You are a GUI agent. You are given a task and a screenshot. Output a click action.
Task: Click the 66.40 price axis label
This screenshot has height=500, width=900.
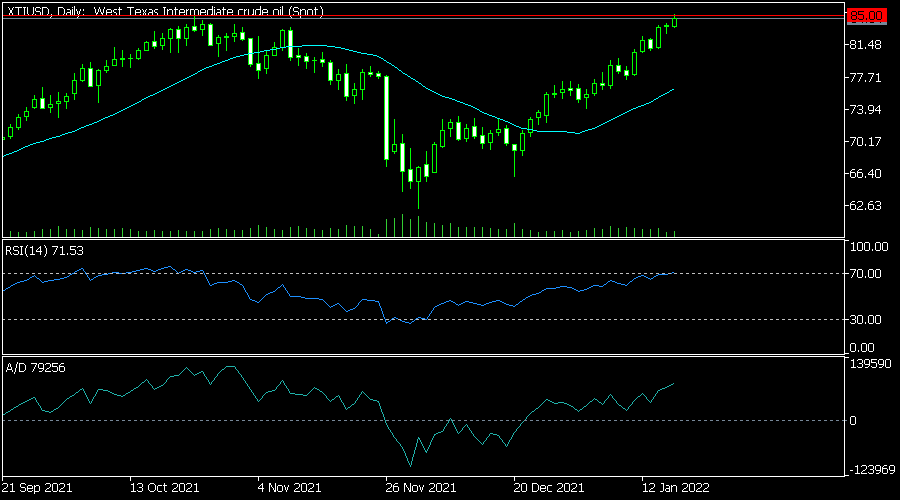pos(866,173)
